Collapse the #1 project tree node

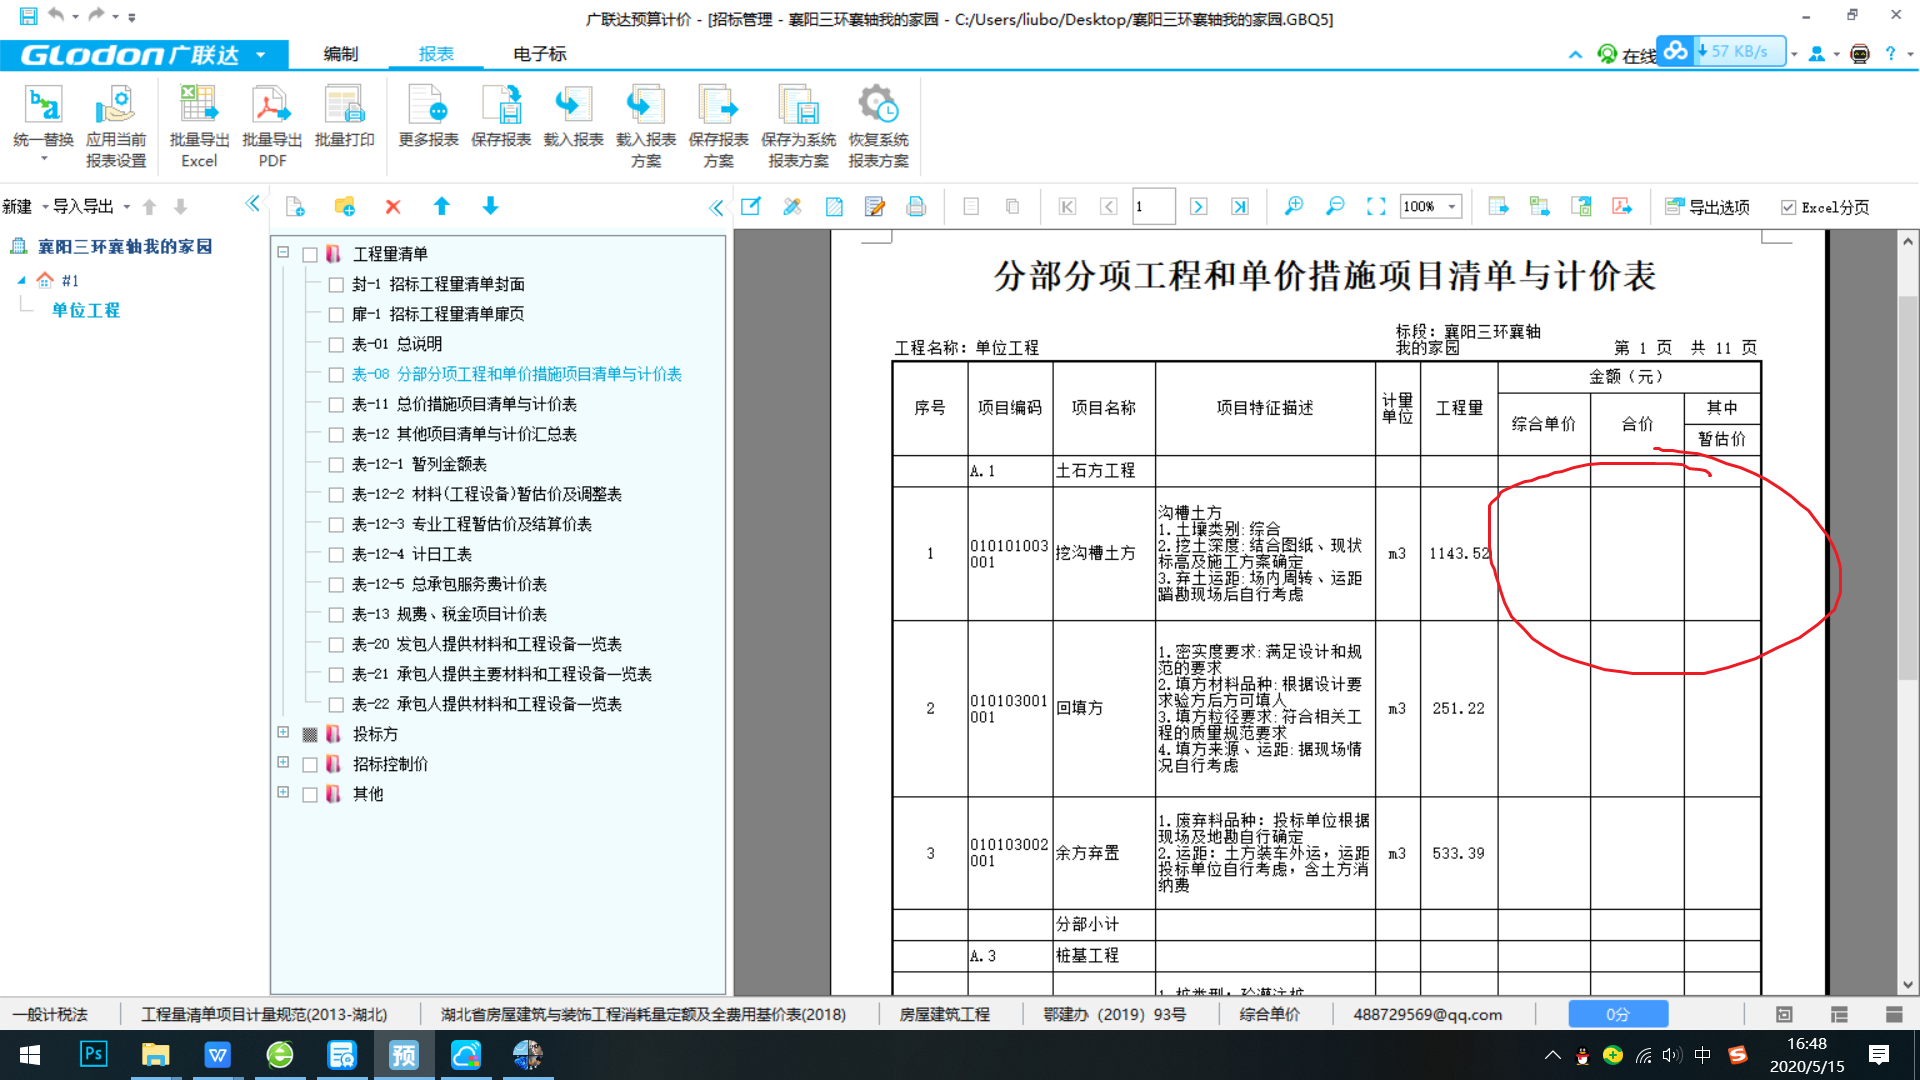pyautogui.click(x=21, y=280)
